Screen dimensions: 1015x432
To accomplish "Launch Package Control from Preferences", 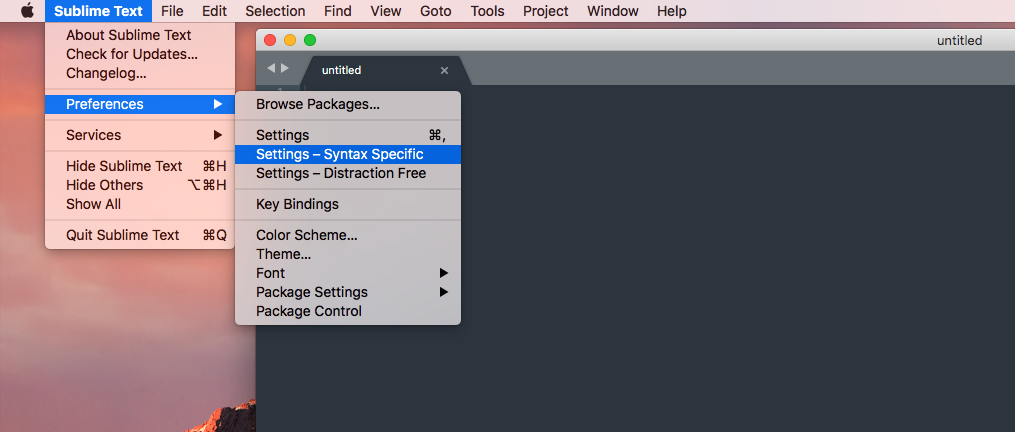I will (x=348, y=312).
